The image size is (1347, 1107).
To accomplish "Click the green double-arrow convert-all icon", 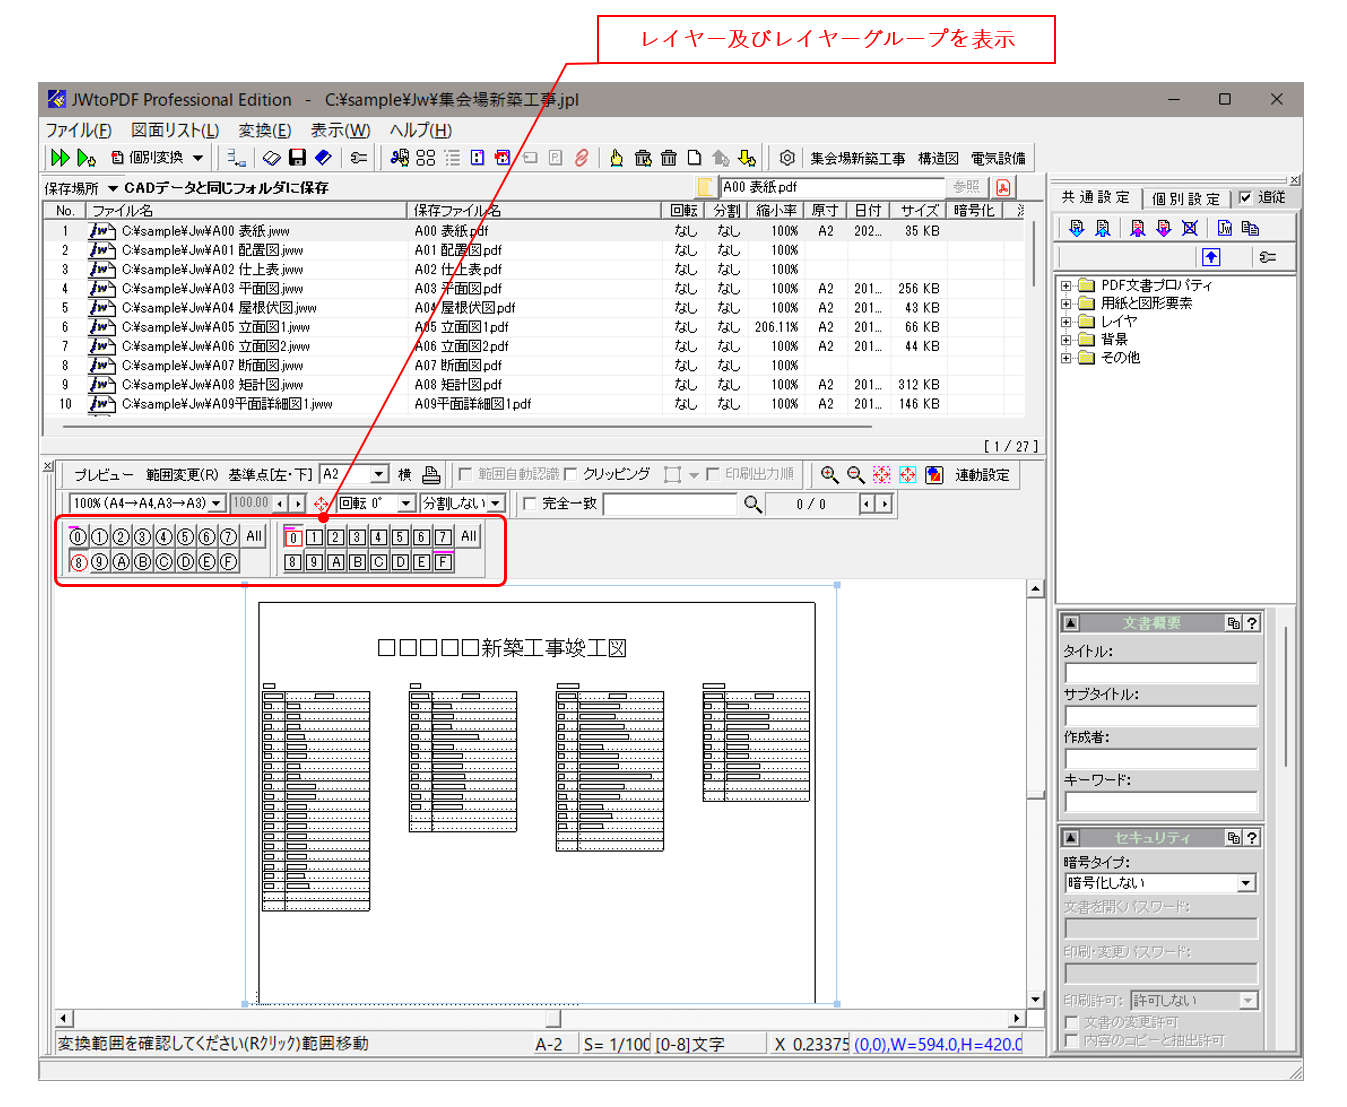I will [x=60, y=158].
